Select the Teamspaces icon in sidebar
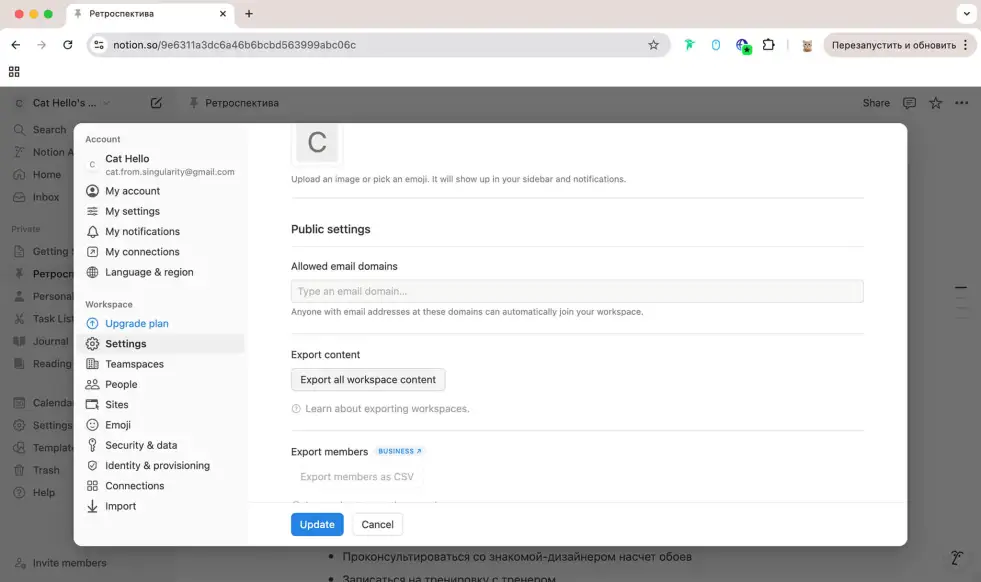Image resolution: width=981 pixels, height=582 pixels. pyautogui.click(x=93, y=364)
